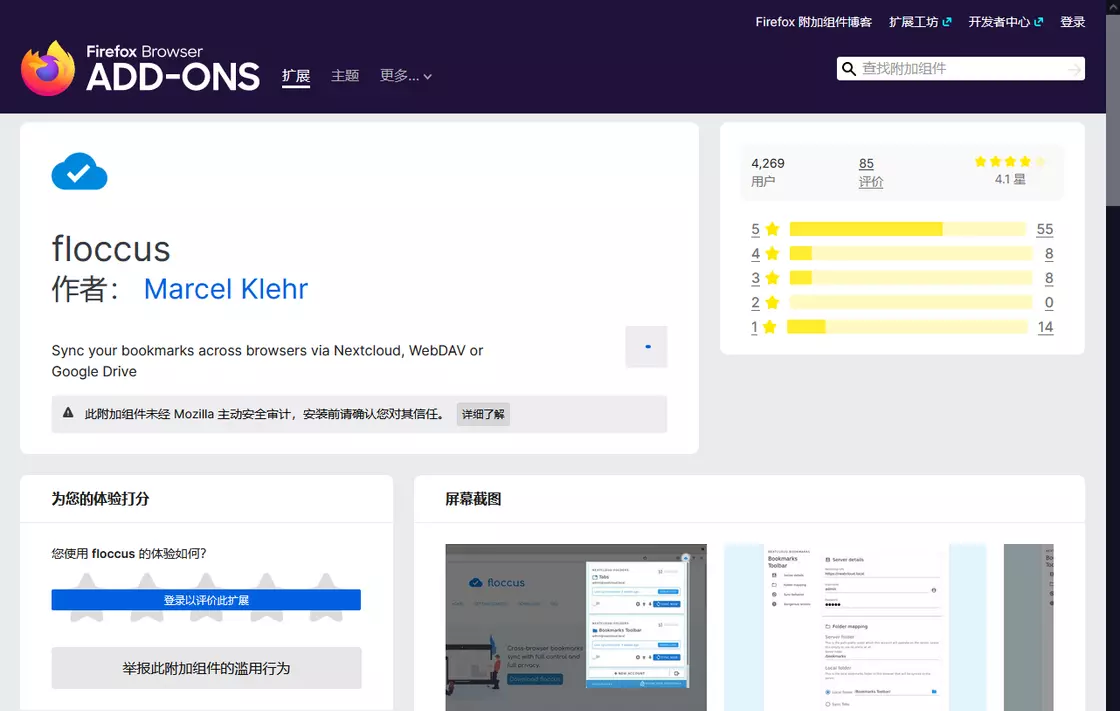1120x711 pixels.
Task: Click the Firefox logo icon
Action: (48, 68)
